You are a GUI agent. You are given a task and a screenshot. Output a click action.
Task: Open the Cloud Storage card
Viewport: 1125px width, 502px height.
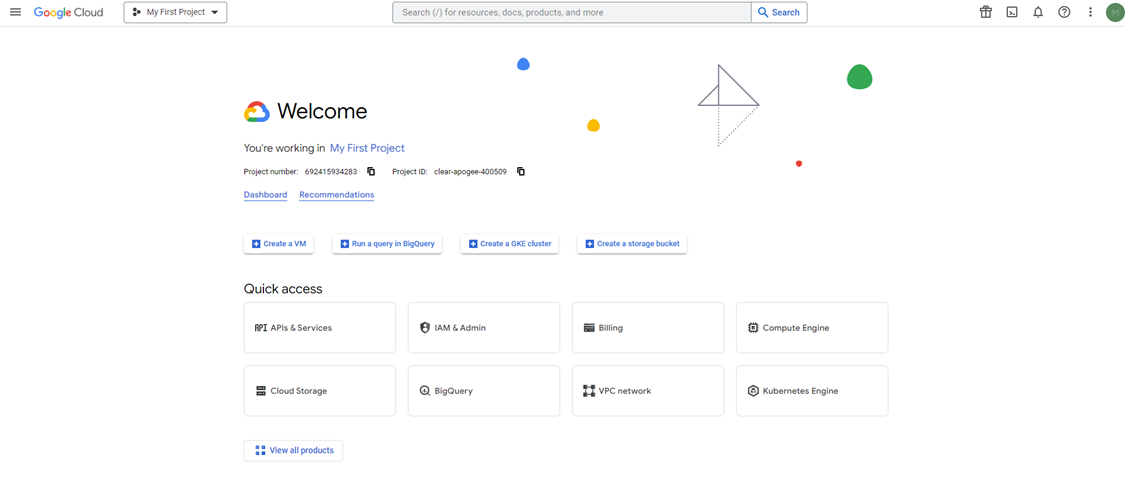(x=320, y=391)
